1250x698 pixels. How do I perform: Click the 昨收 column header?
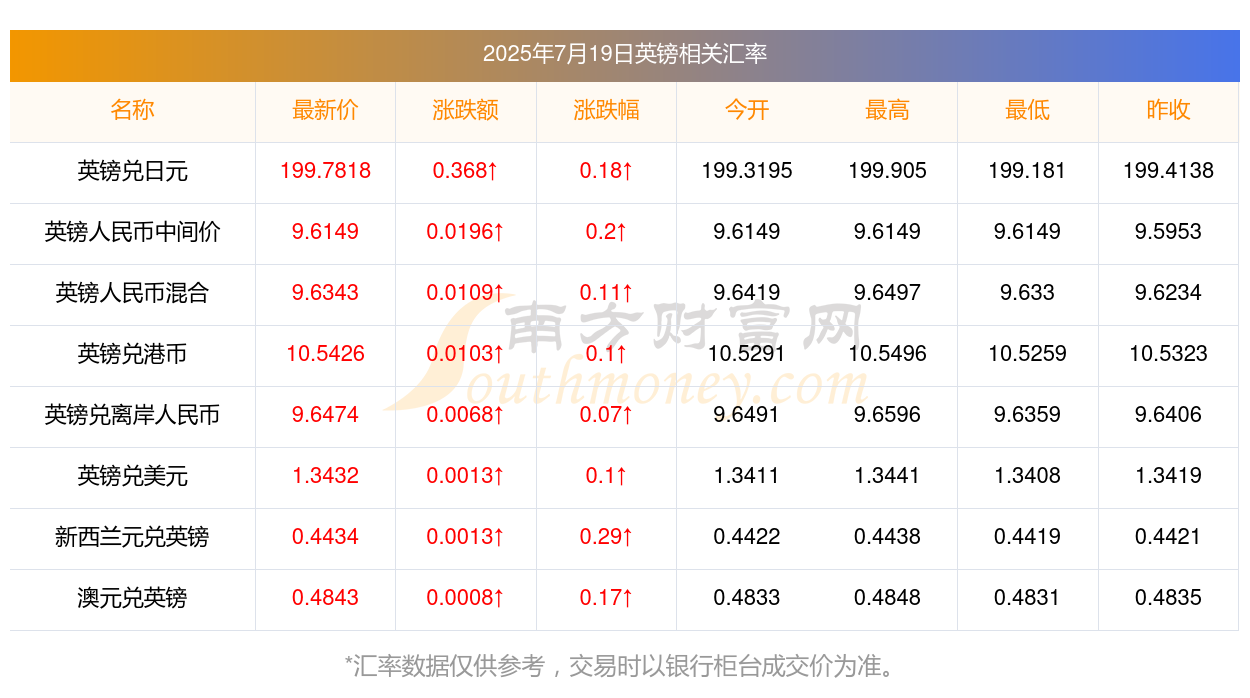click(x=1168, y=110)
